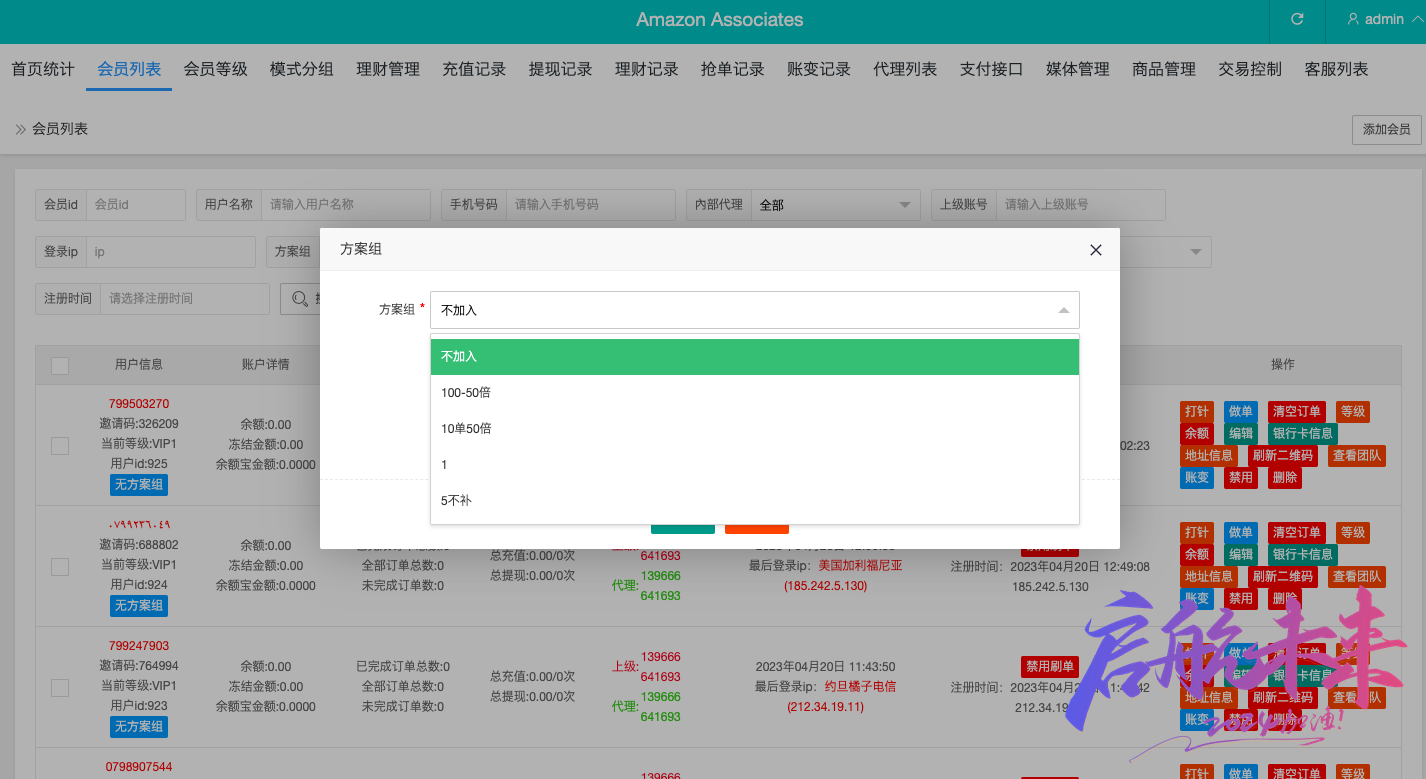Click the 约旦橘子电信 location text
This screenshot has width=1426, height=779.
(x=860, y=687)
